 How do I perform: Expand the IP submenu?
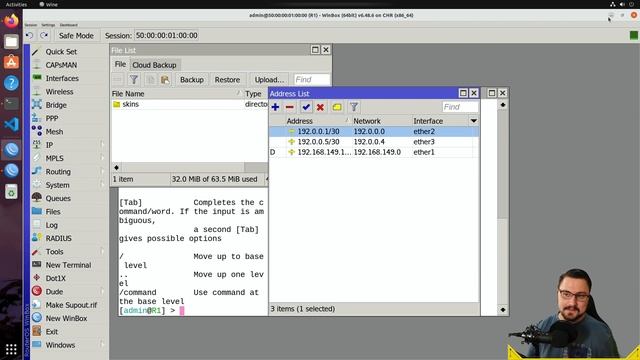[49, 145]
